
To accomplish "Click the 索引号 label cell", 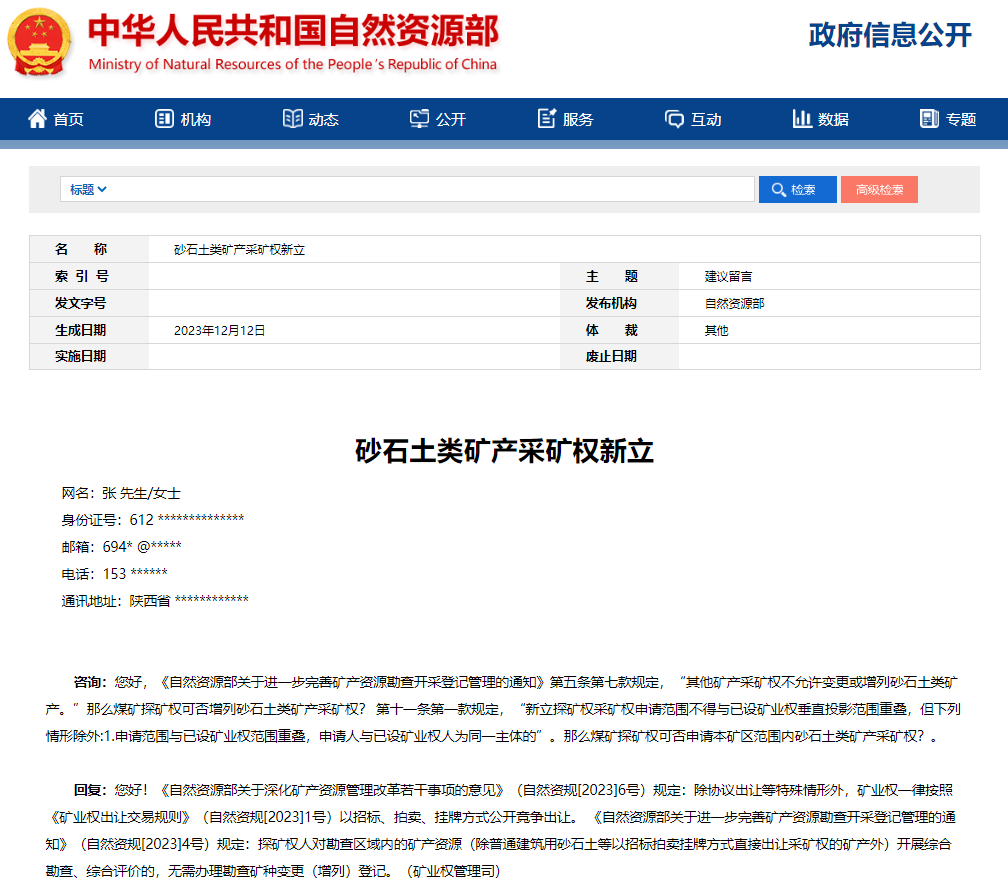I will (89, 276).
